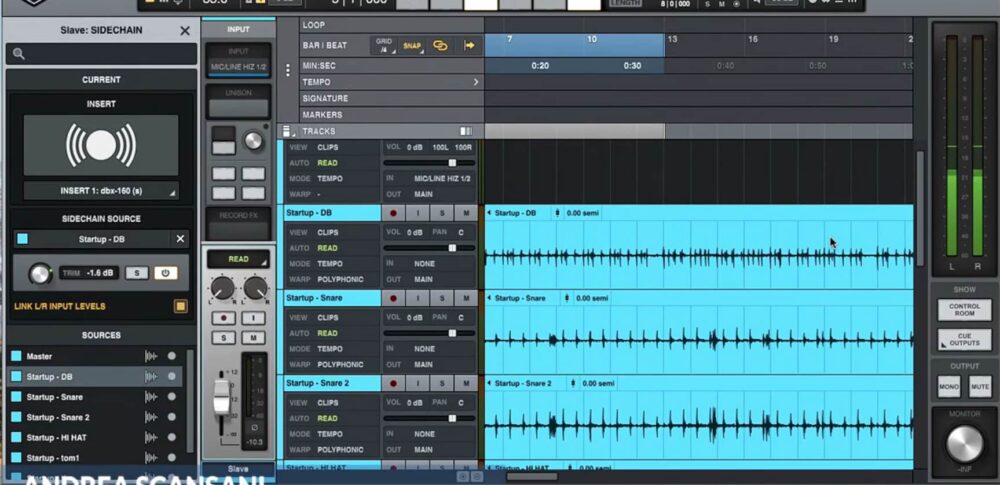This screenshot has height=485, width=1000.
Task: Toggle the MONO output button
Action: click(949, 387)
